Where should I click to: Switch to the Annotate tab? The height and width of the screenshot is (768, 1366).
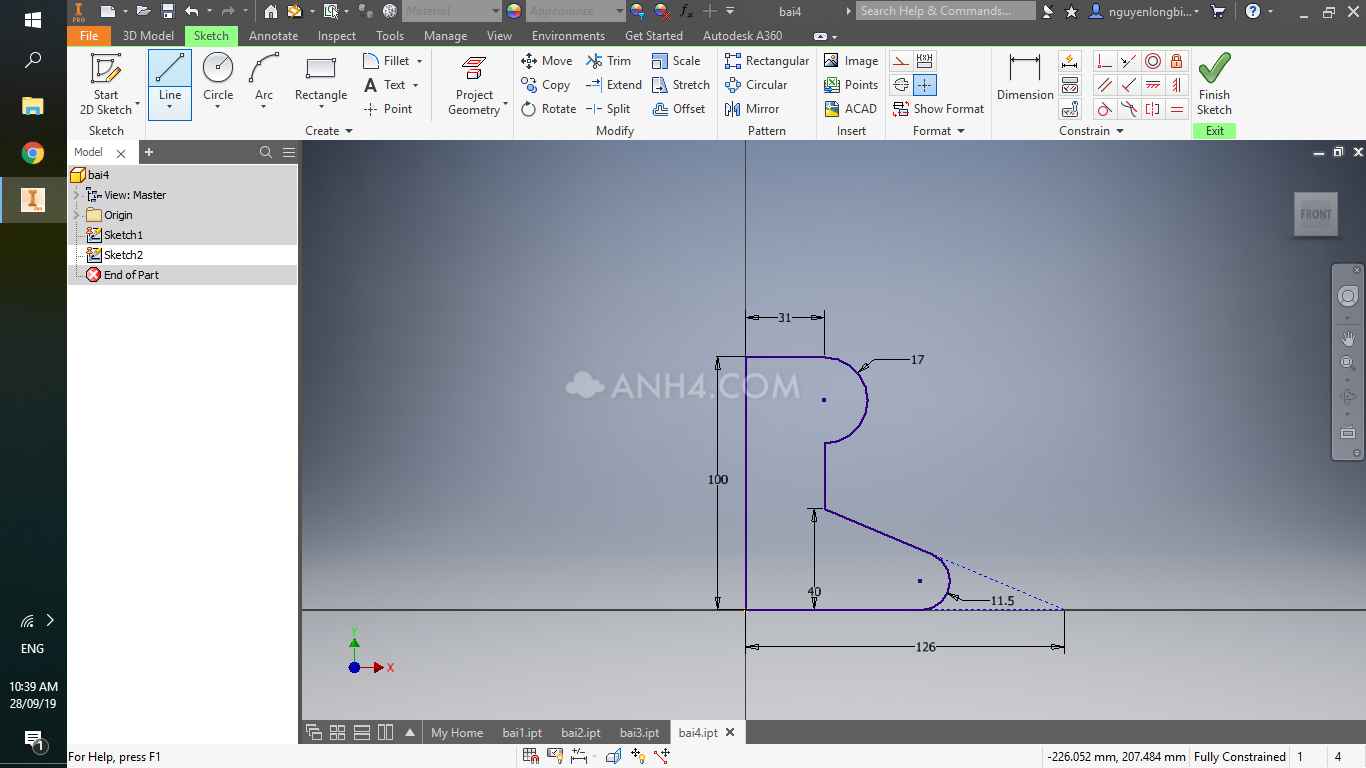point(273,36)
